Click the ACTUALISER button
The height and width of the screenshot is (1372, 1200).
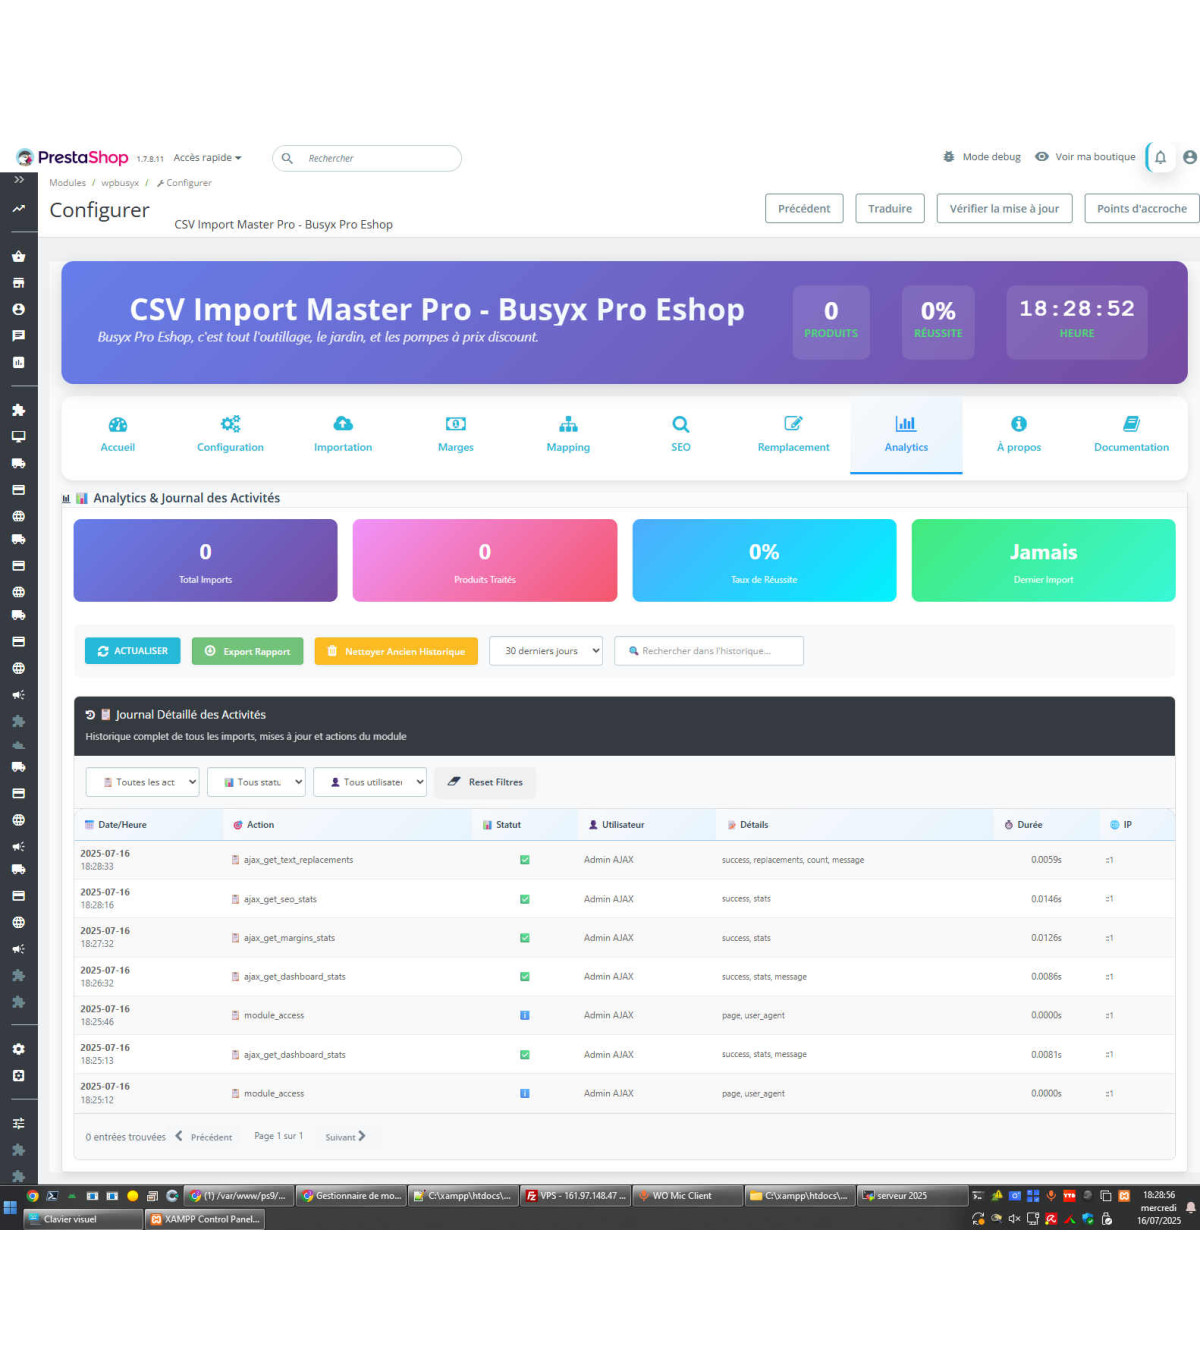point(133,651)
